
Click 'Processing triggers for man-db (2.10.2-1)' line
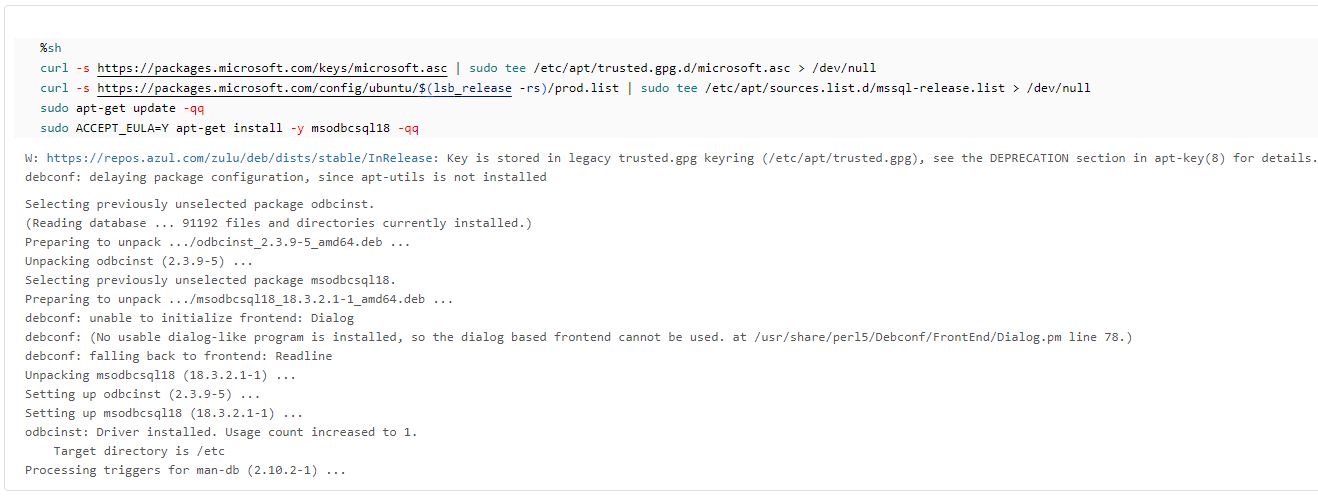click(x=186, y=470)
